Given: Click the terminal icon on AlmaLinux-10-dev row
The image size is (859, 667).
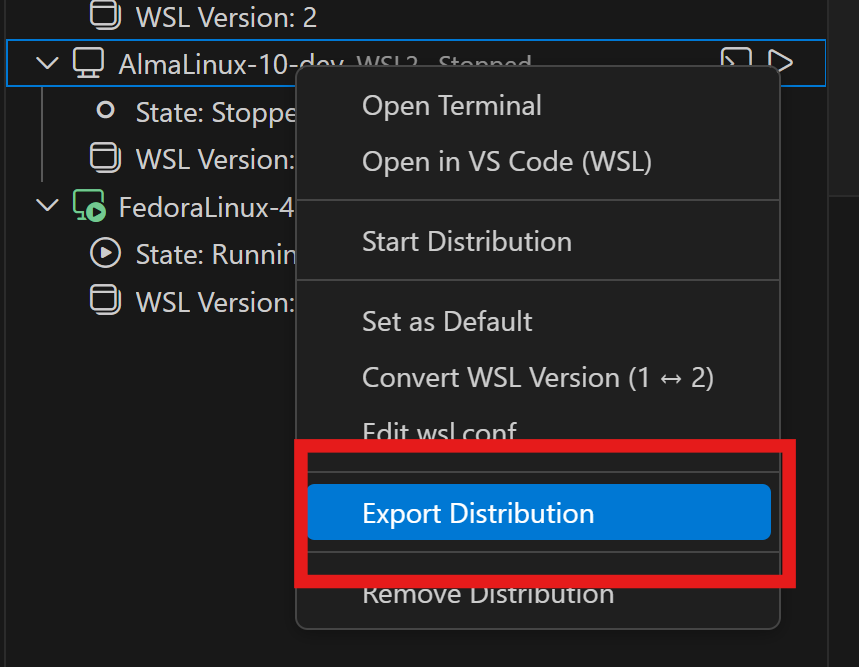Looking at the screenshot, I should click(x=736, y=61).
